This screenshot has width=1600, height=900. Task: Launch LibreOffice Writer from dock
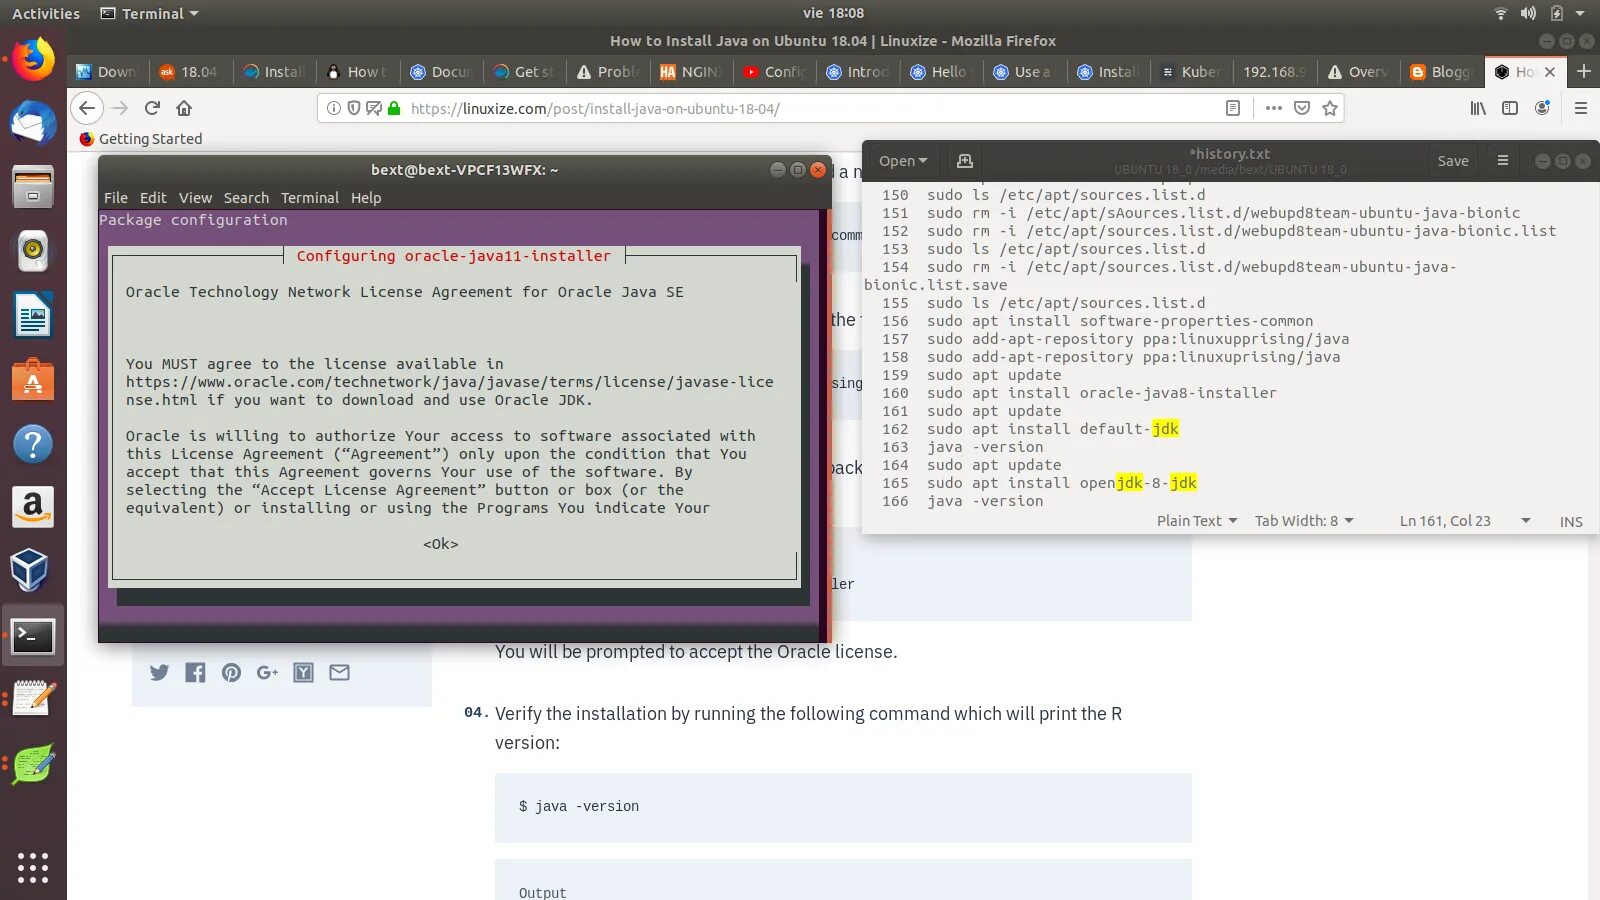[33, 315]
